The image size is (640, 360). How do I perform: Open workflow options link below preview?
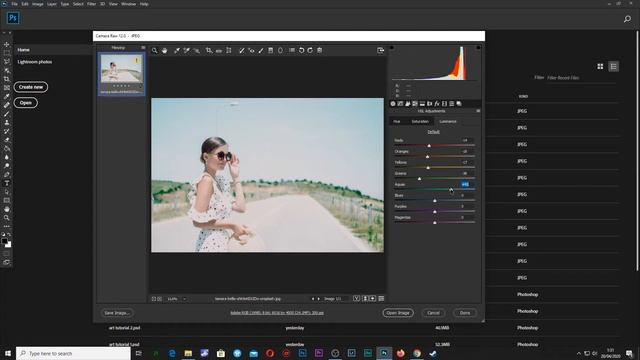(x=277, y=313)
